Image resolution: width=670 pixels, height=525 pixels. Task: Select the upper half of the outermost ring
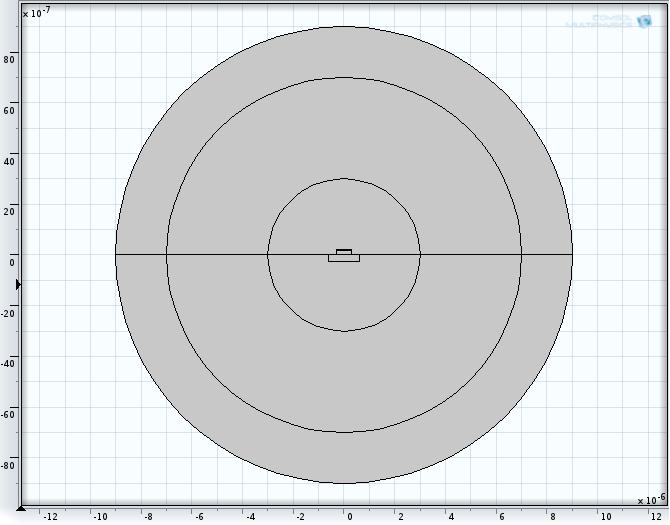point(344,52)
